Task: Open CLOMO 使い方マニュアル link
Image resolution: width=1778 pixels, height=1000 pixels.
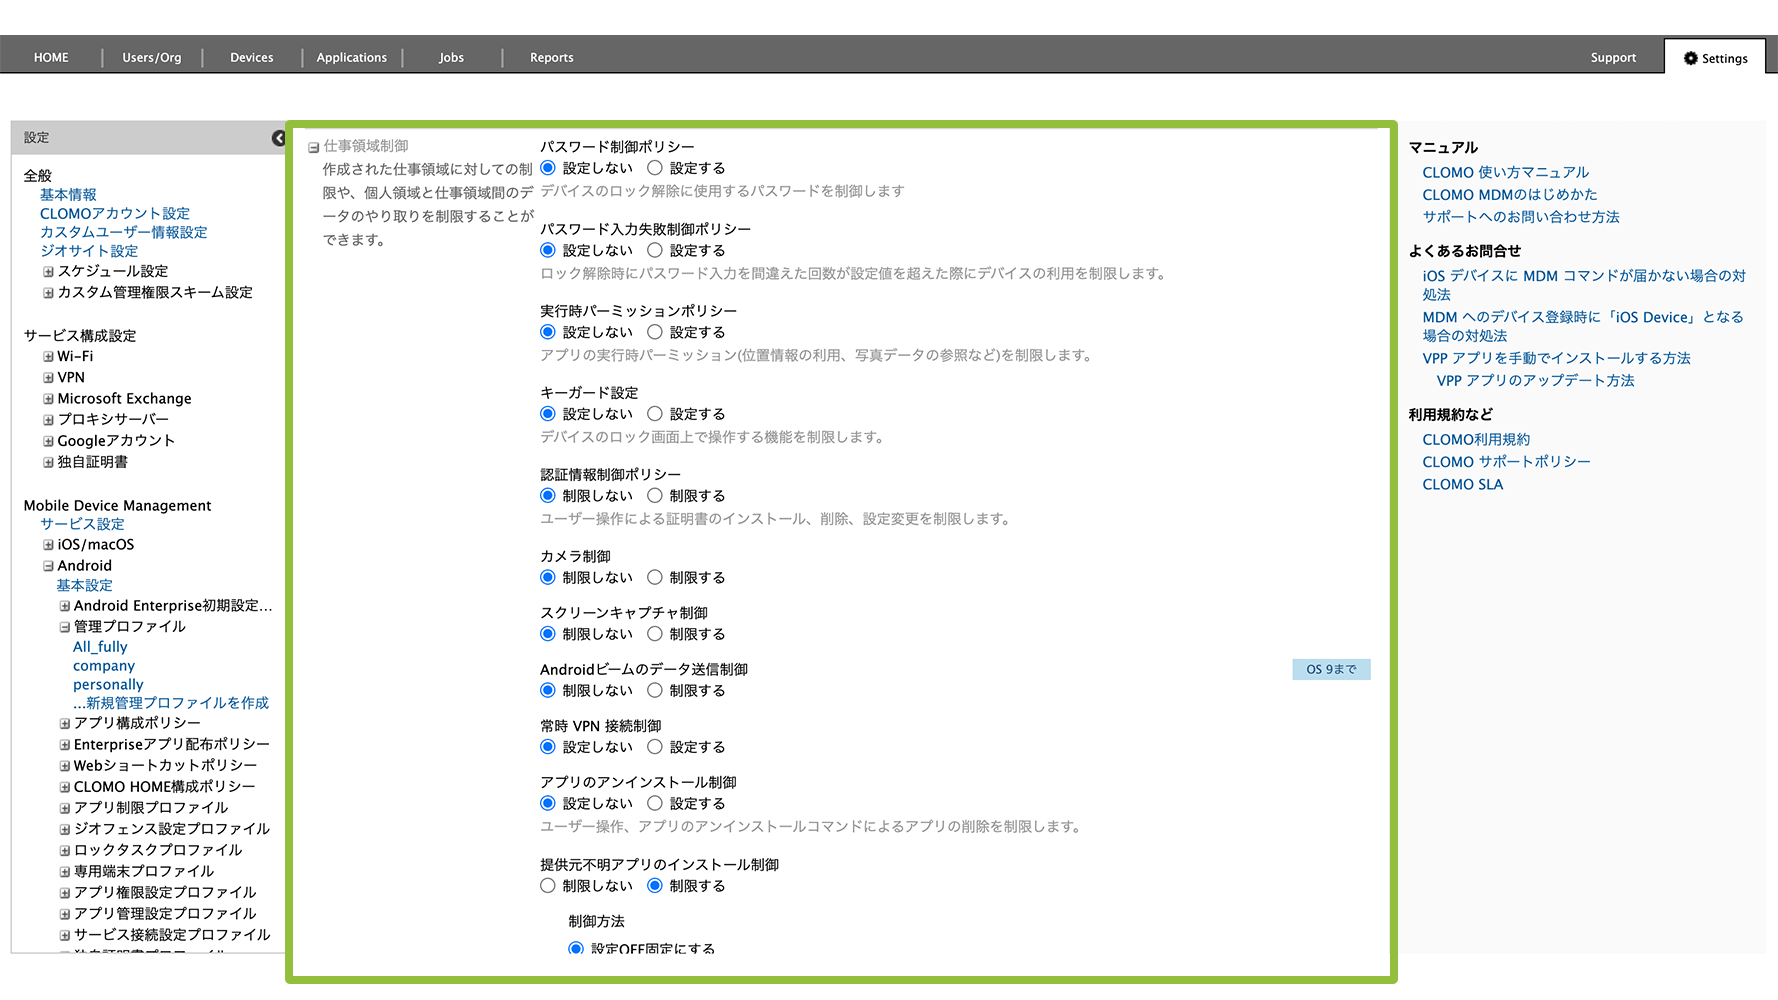Action: pos(1505,172)
